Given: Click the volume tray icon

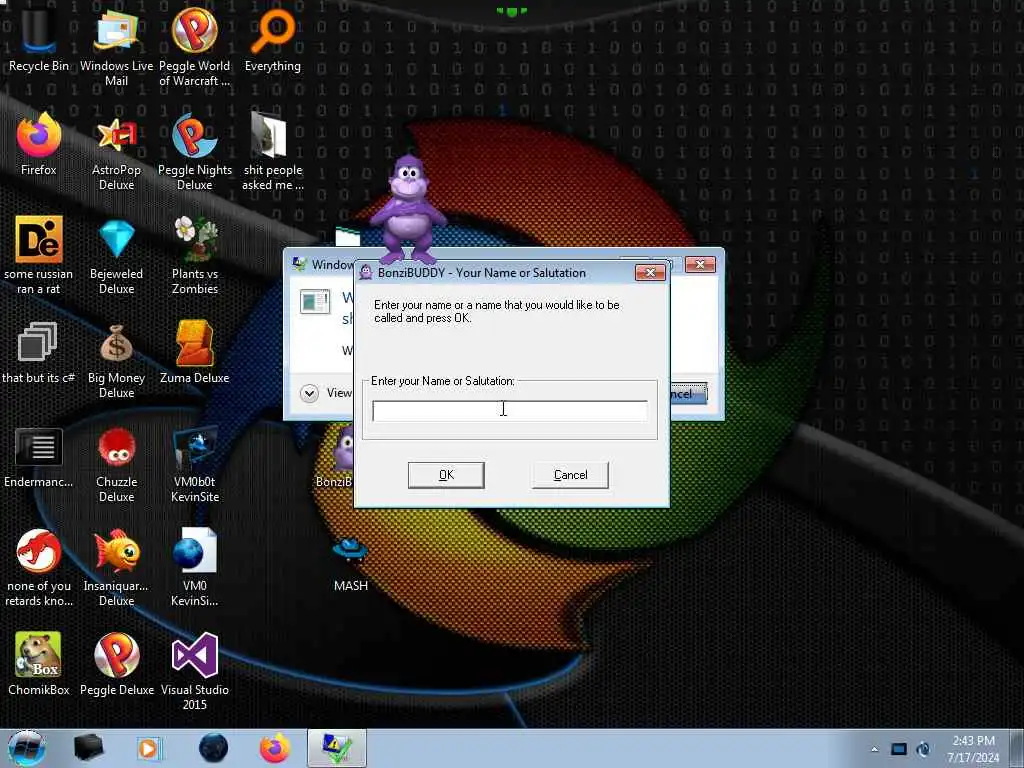Looking at the screenshot, I should click(923, 749).
